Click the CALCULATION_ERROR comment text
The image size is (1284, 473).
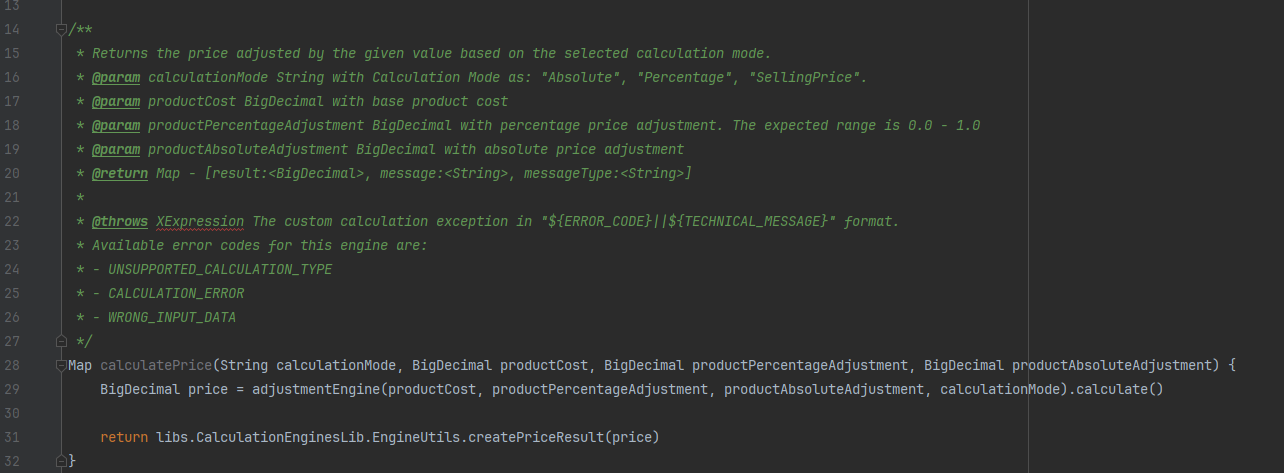tap(176, 293)
